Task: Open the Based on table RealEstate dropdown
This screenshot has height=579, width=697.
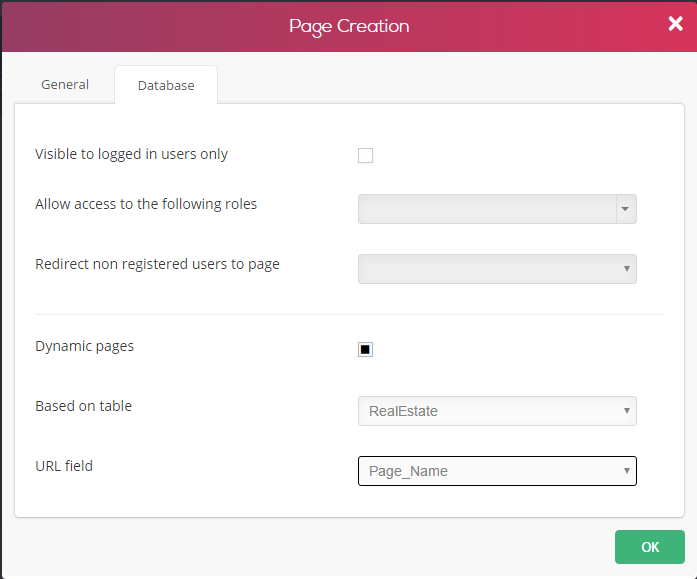Action: 497,411
